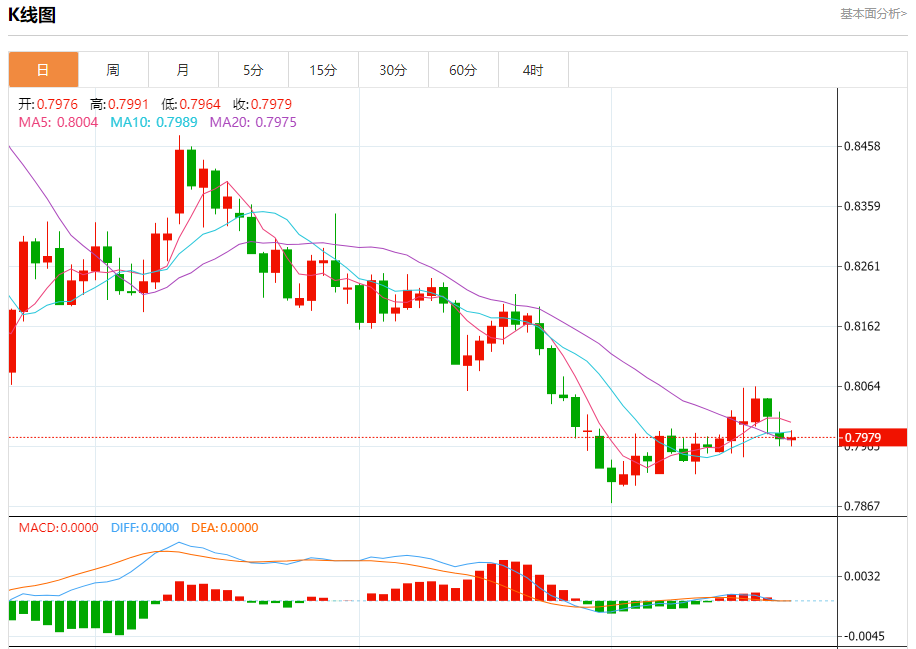Viewport: 916px width, 649px height.
Task: Click the 0.8064 price axis label
Action: pyautogui.click(x=862, y=386)
